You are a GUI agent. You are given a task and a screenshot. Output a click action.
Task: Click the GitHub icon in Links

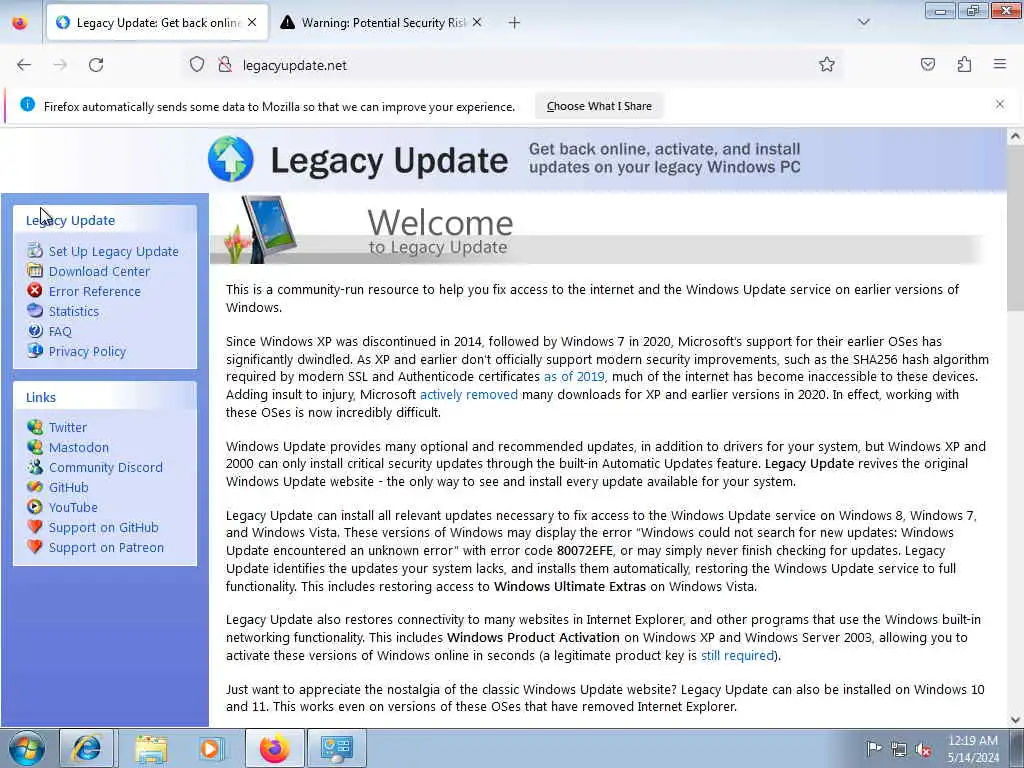35,487
